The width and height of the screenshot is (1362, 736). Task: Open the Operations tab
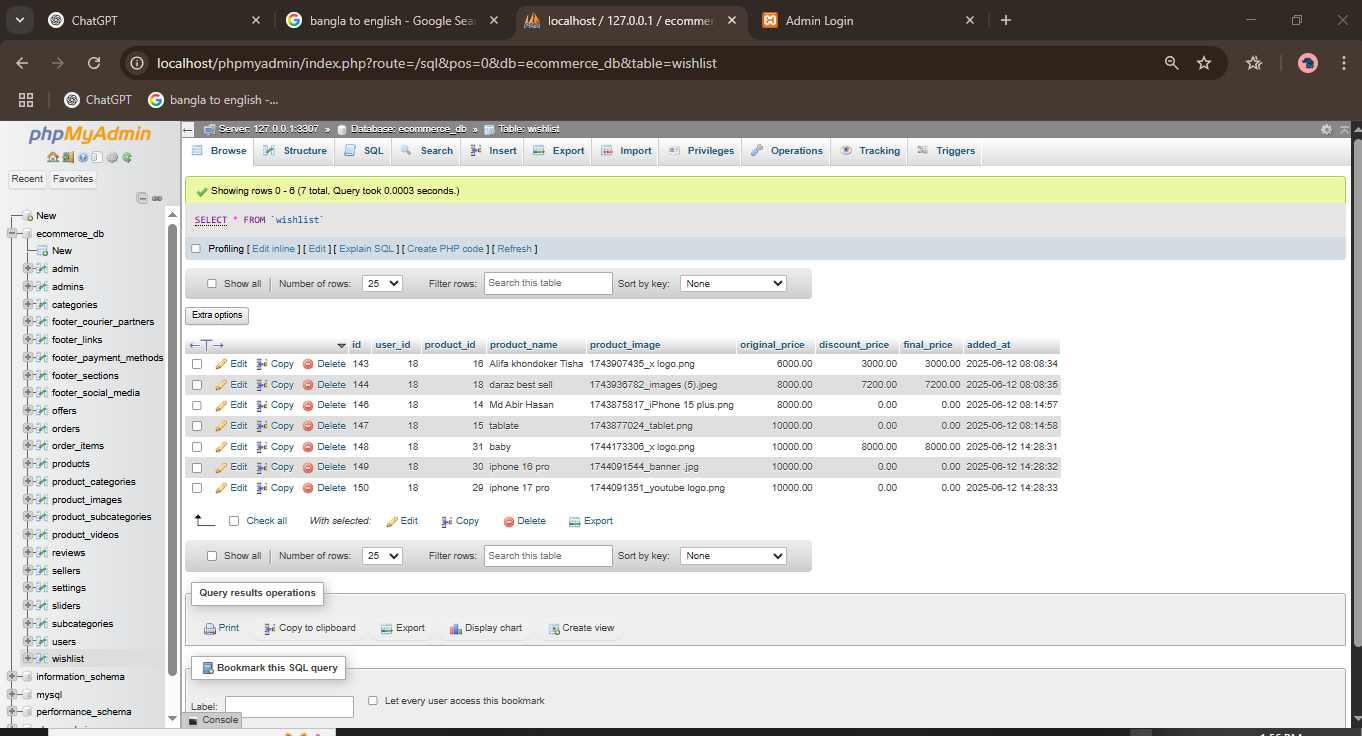786,151
